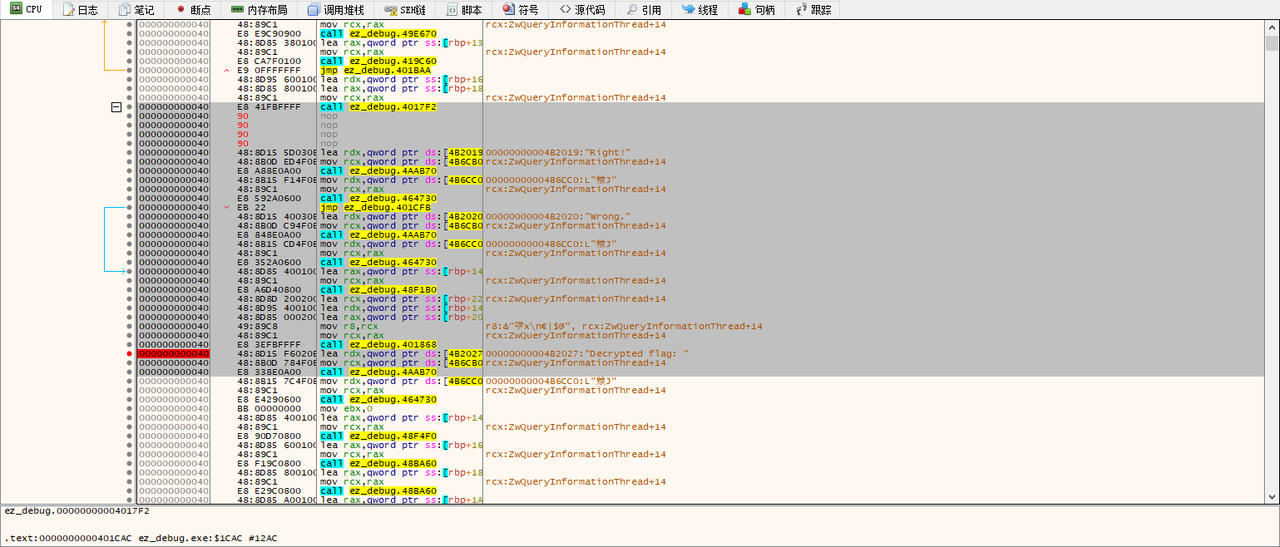Click the first nop instruction row
This screenshot has height=547, width=1280.
pyautogui.click(x=329, y=116)
